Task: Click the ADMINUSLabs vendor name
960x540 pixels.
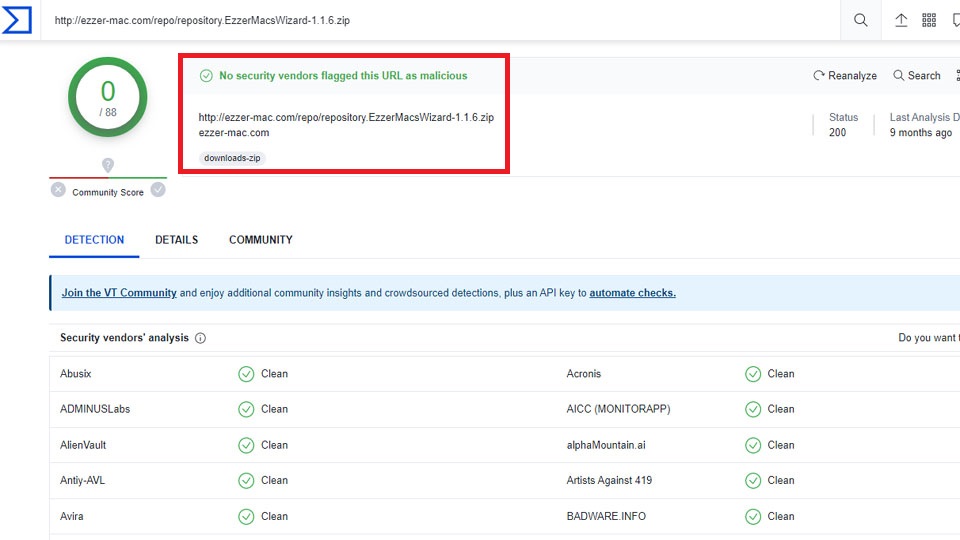Action: (95, 409)
